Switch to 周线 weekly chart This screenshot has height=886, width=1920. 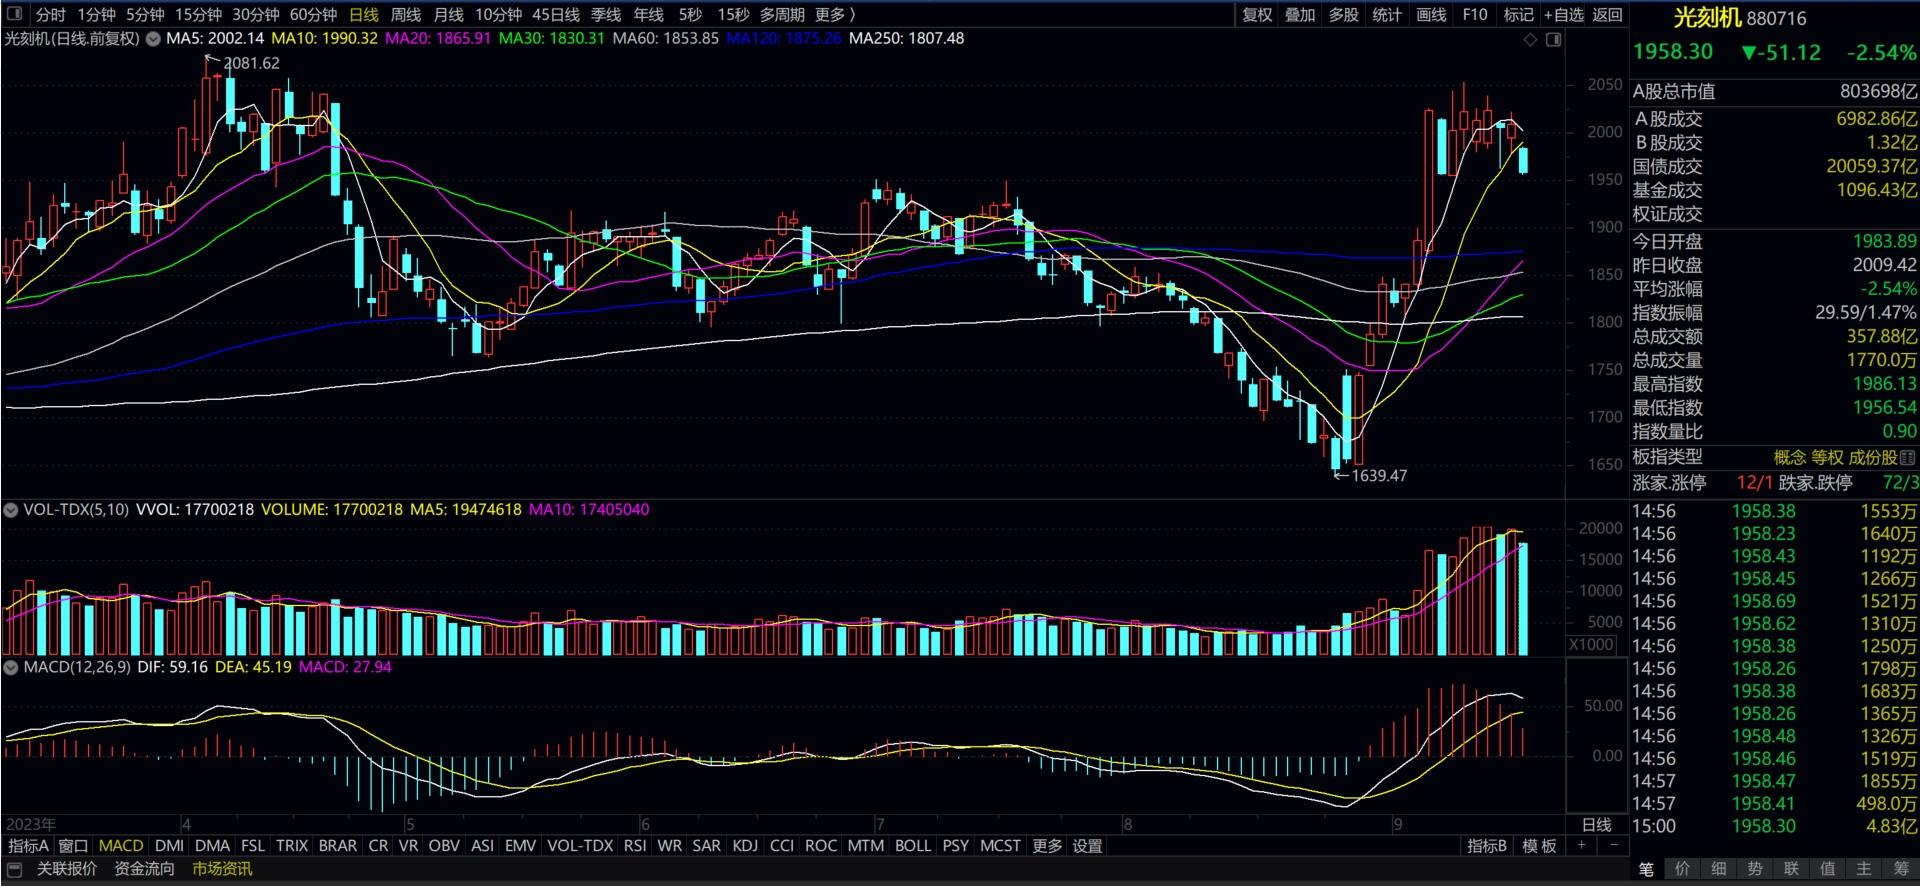point(406,15)
